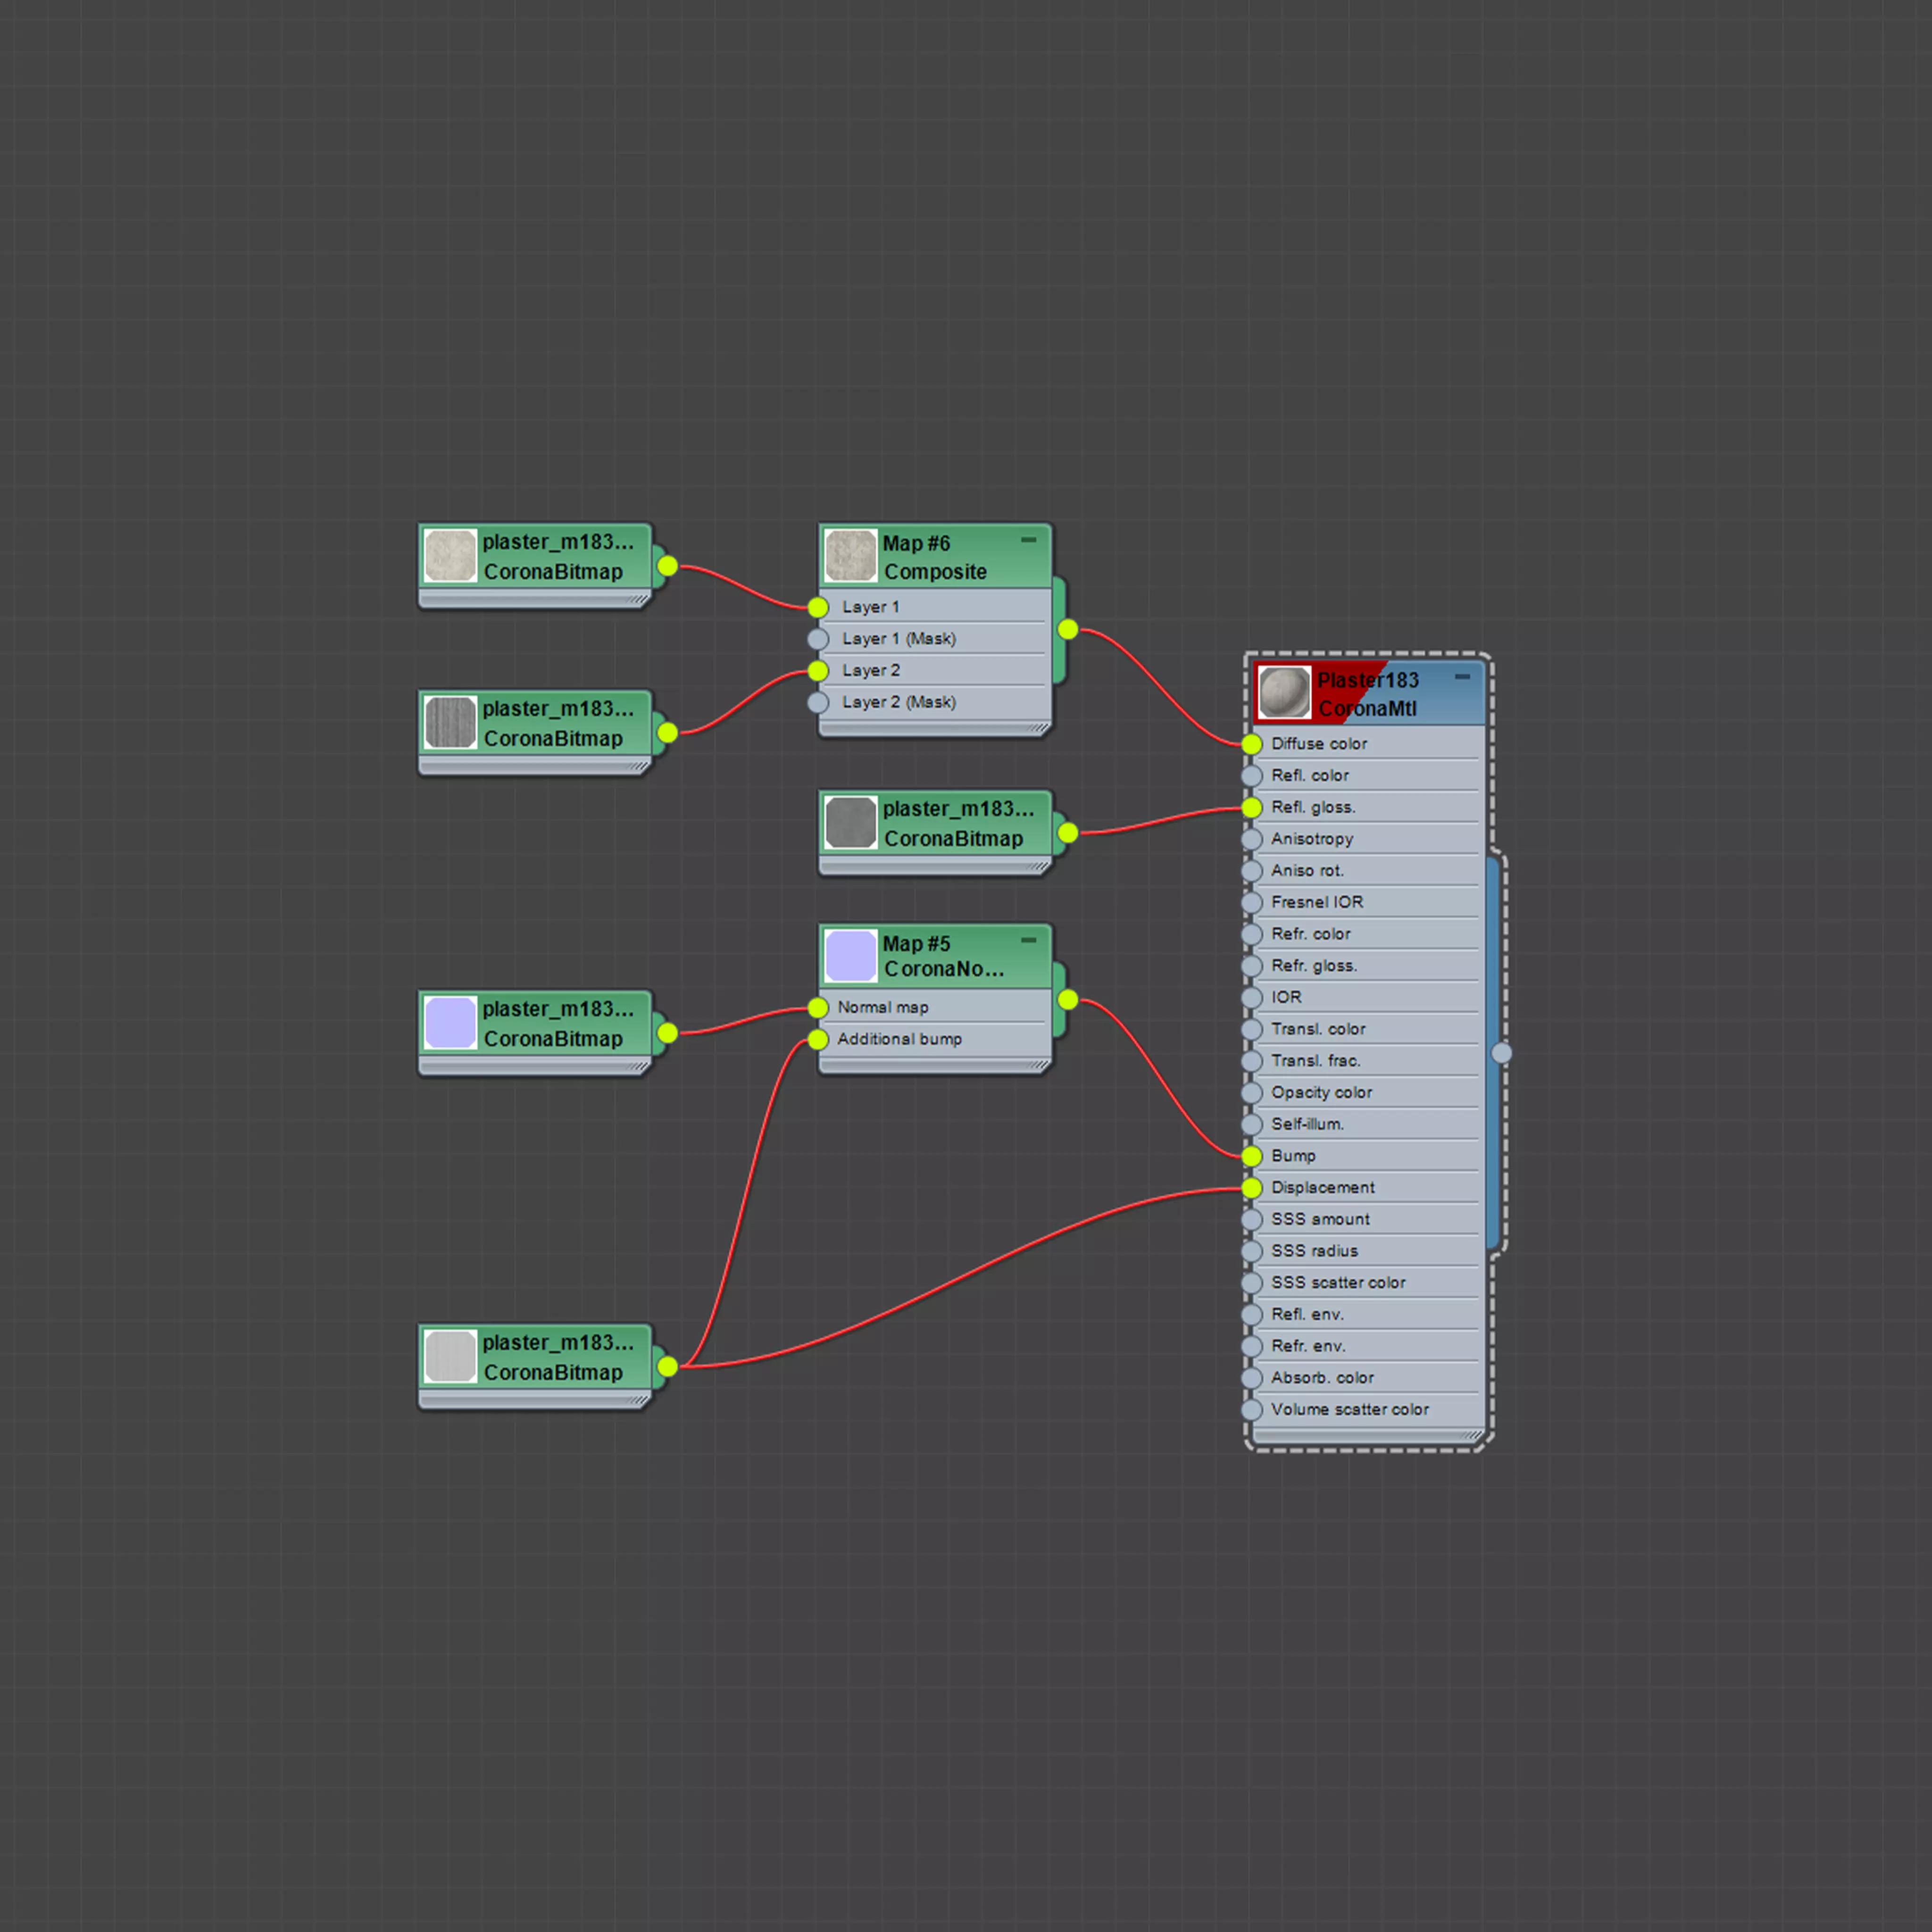Click the Additional bump input socket
Viewport: 1932px width, 1932px height.
coord(818,1039)
